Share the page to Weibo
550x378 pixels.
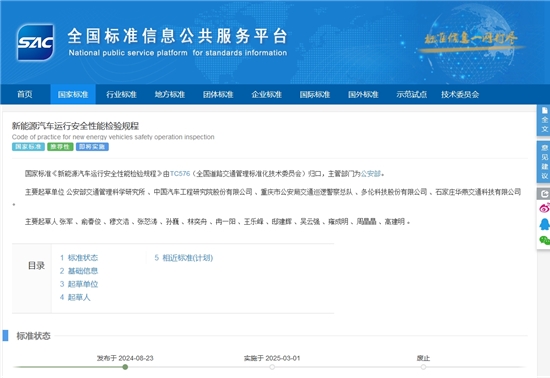click(x=544, y=208)
